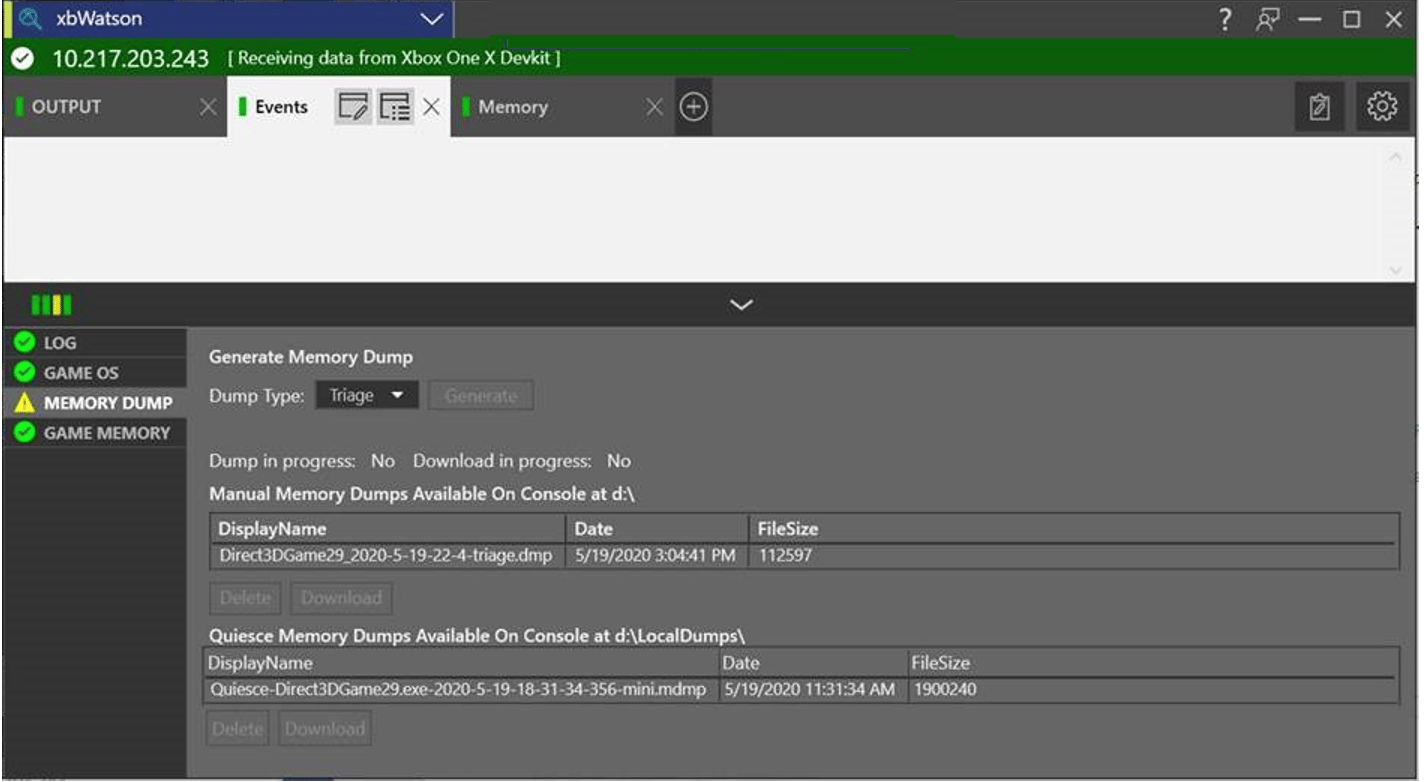Switch to the Memory tab
Viewport: 1427px width, 782px height.
(512, 107)
